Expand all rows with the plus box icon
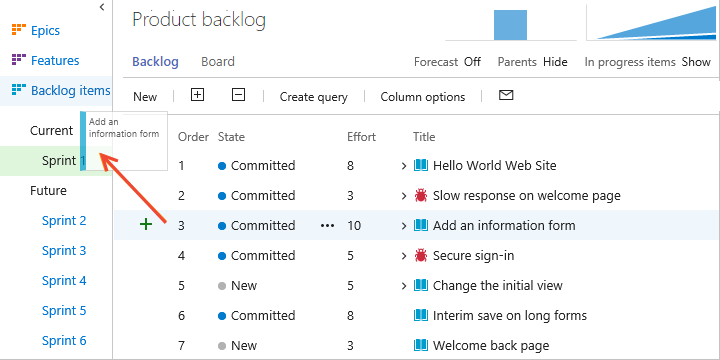This screenshot has width=720, height=360. click(x=197, y=95)
